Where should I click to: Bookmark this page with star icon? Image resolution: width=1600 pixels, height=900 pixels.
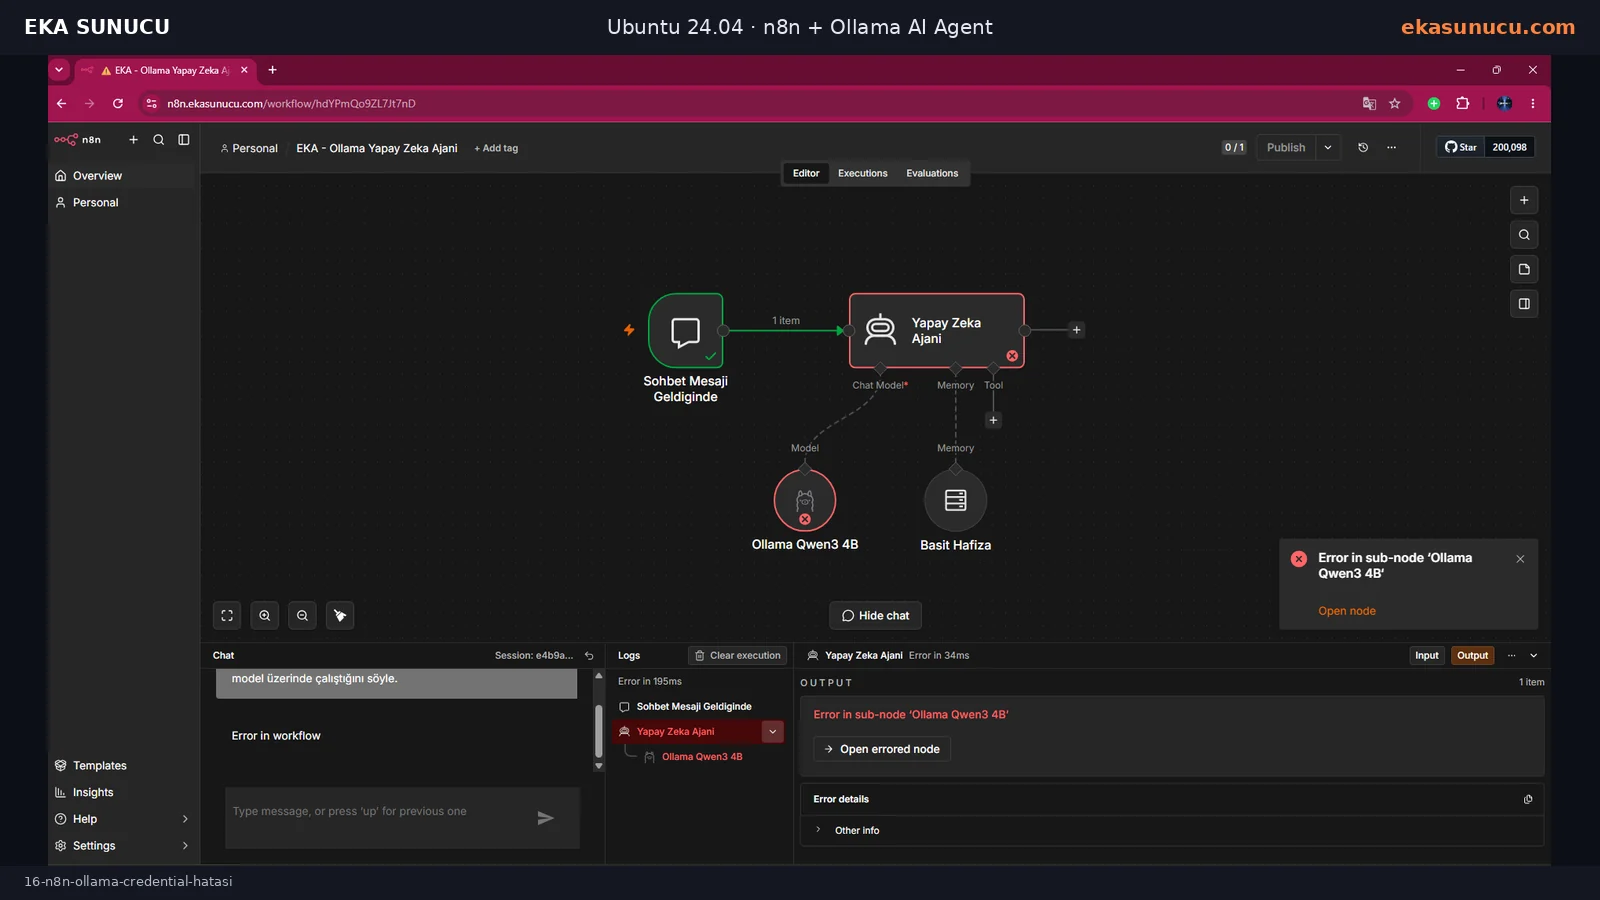[1395, 103]
